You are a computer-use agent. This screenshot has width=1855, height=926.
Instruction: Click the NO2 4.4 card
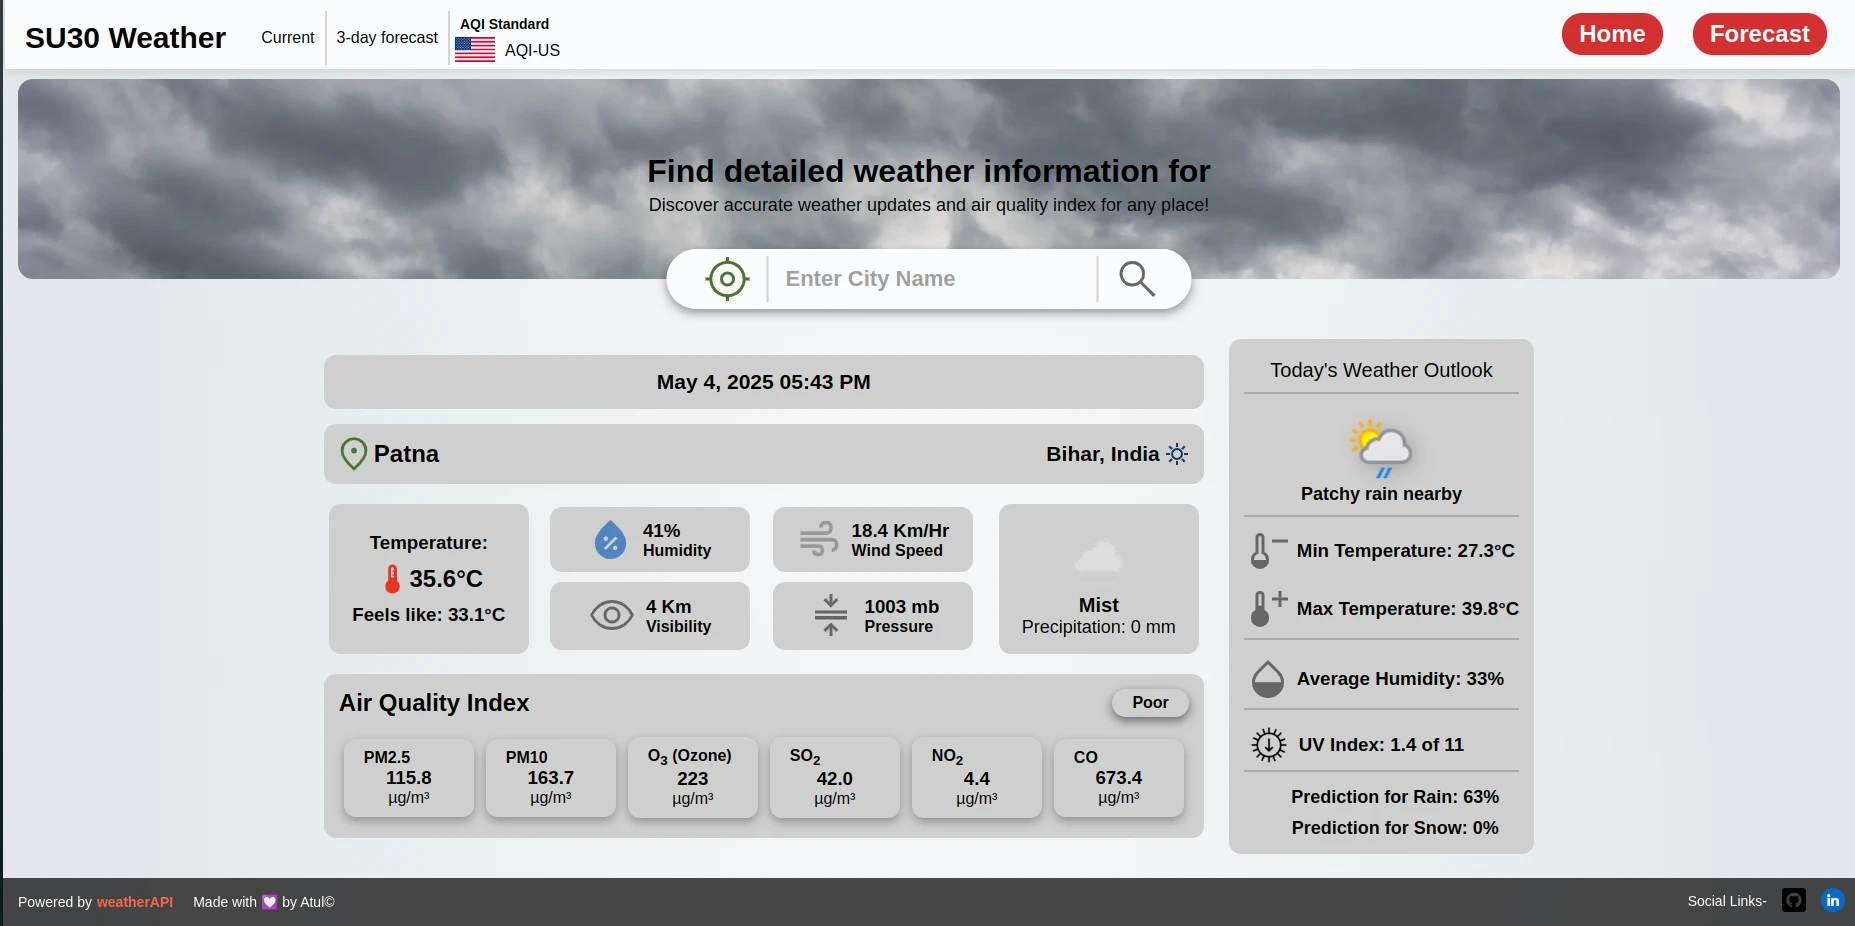(x=977, y=778)
